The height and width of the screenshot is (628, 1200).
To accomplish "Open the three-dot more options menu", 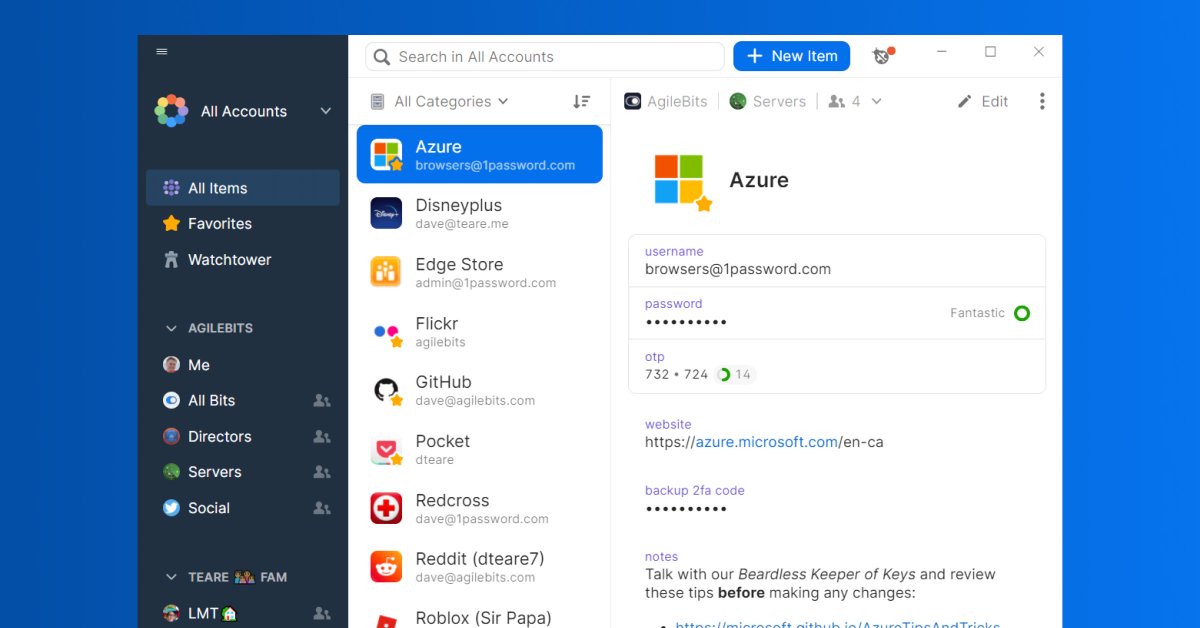I will click(1042, 101).
